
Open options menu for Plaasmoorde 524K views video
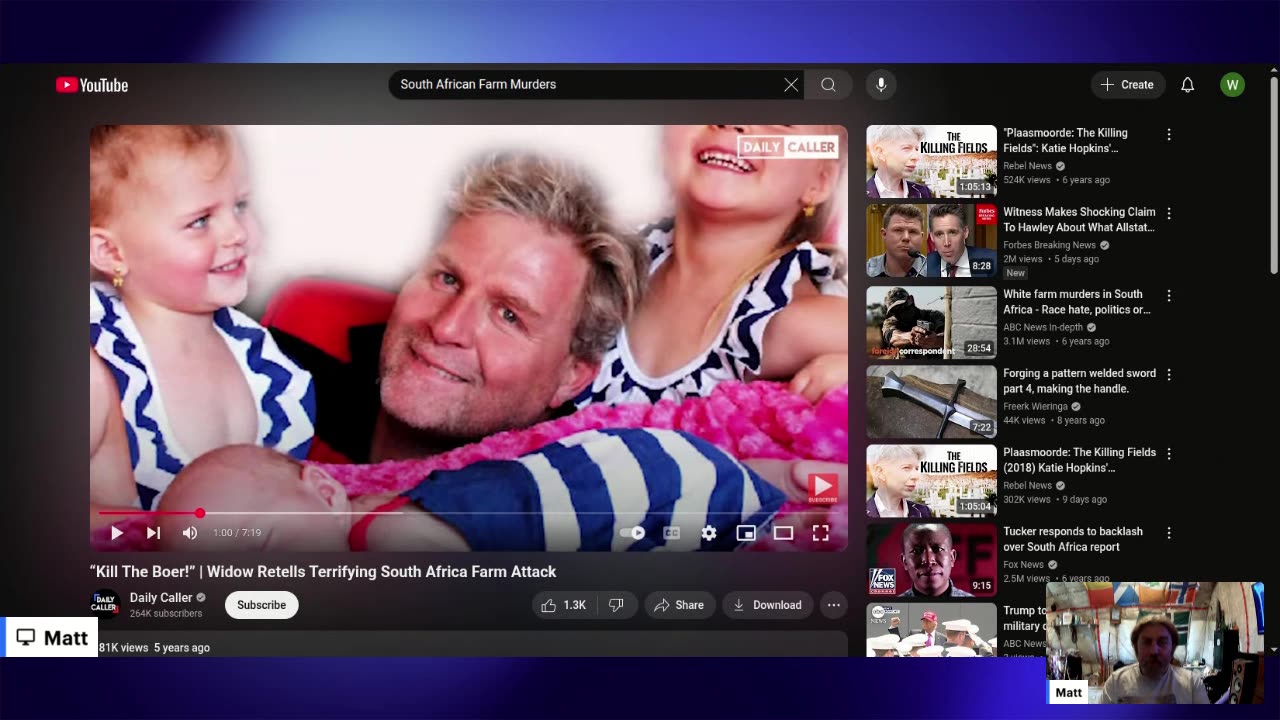pyautogui.click(x=1168, y=134)
